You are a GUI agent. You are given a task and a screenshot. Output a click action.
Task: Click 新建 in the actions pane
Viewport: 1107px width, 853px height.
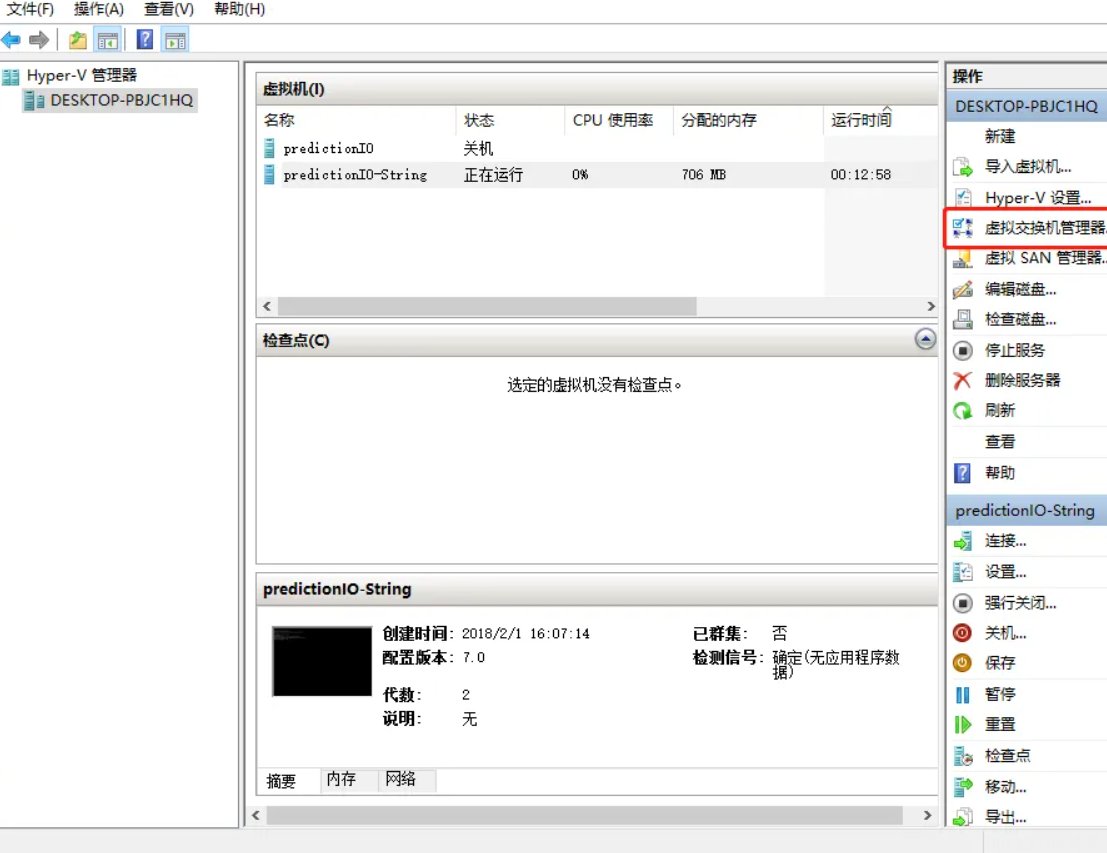tap(1000, 136)
